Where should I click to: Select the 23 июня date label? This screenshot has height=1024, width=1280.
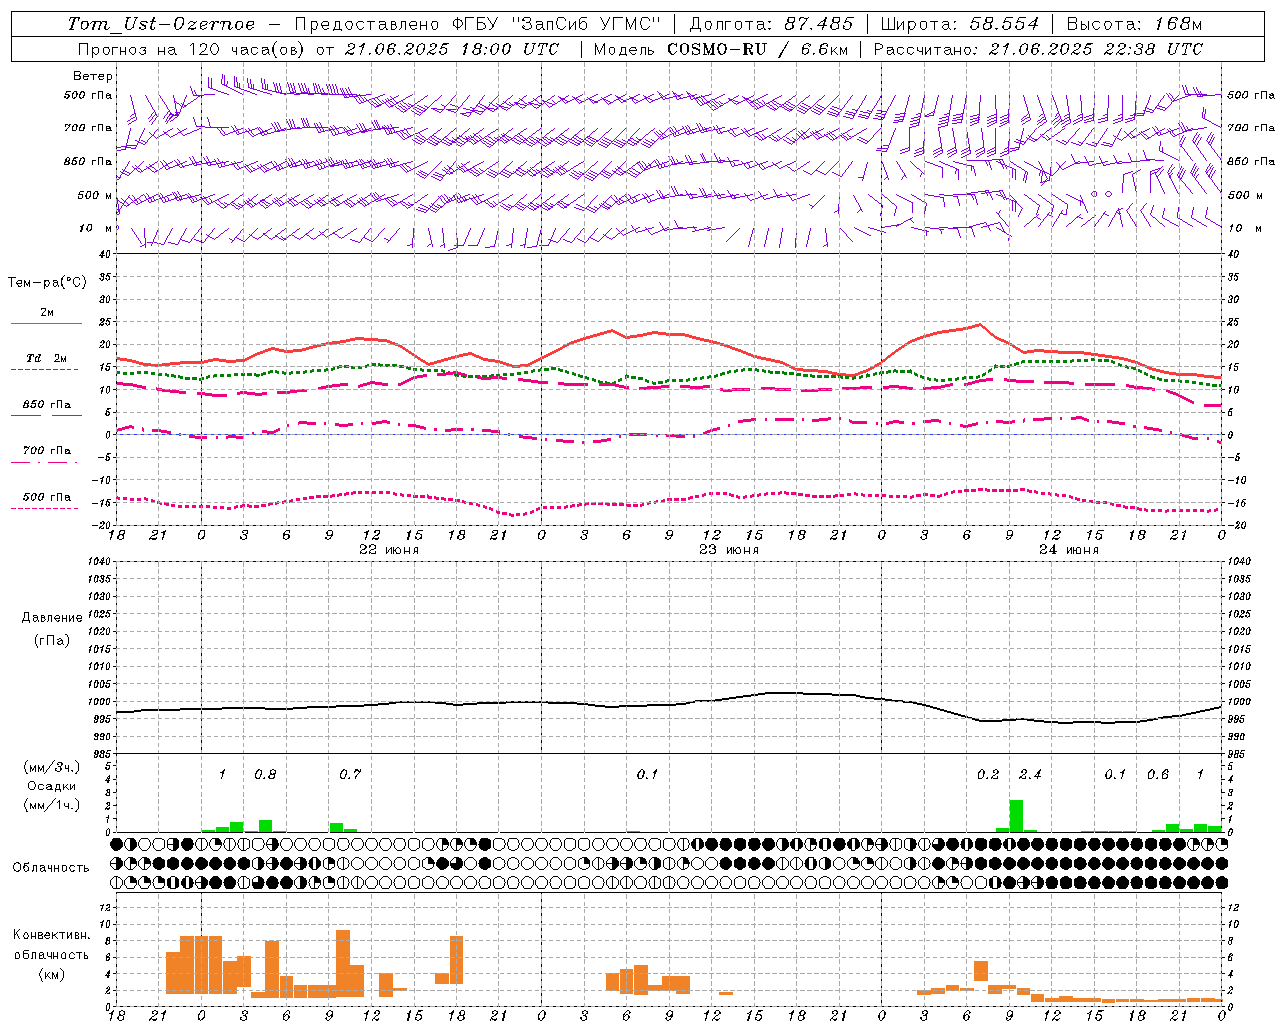pyautogui.click(x=729, y=550)
